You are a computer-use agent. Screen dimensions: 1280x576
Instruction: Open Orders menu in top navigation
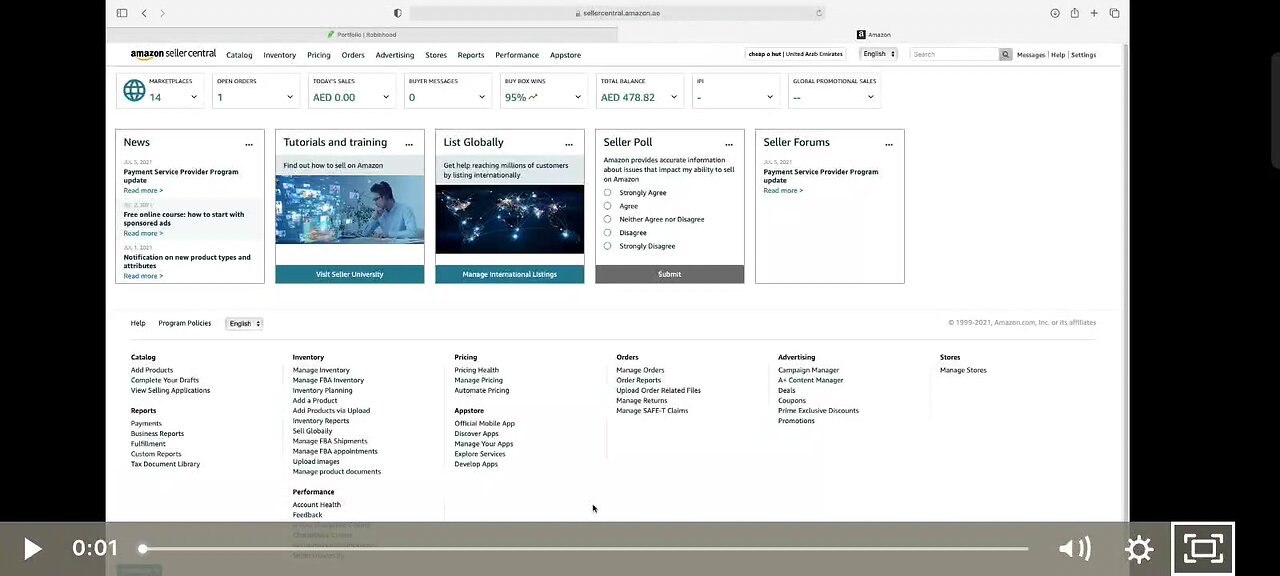point(353,55)
